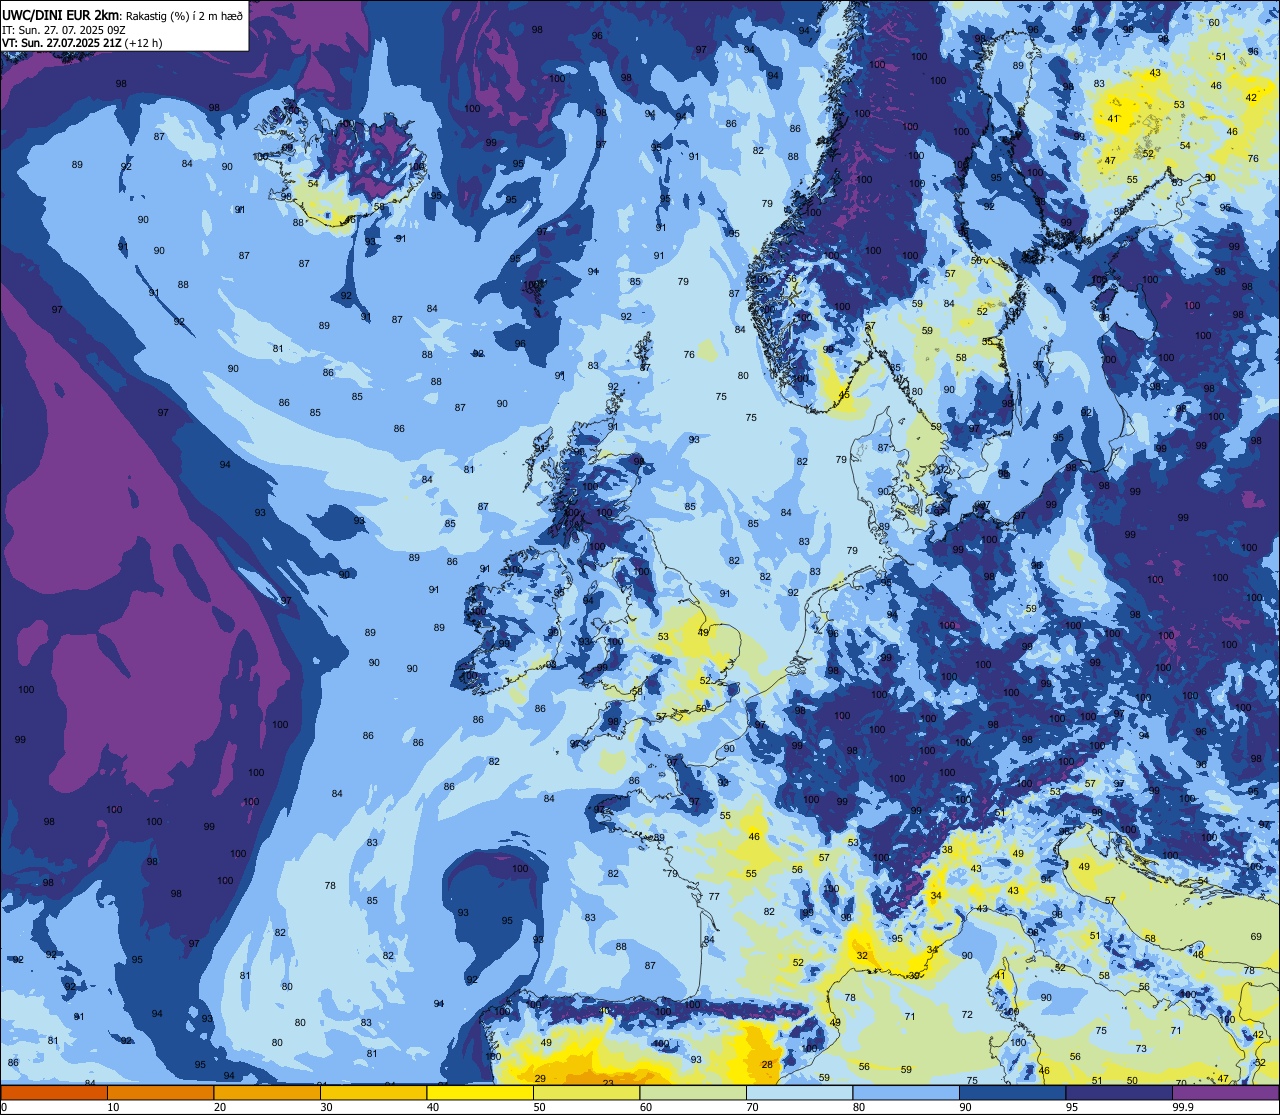Click the humidity value '41' over Finland

1114,119
